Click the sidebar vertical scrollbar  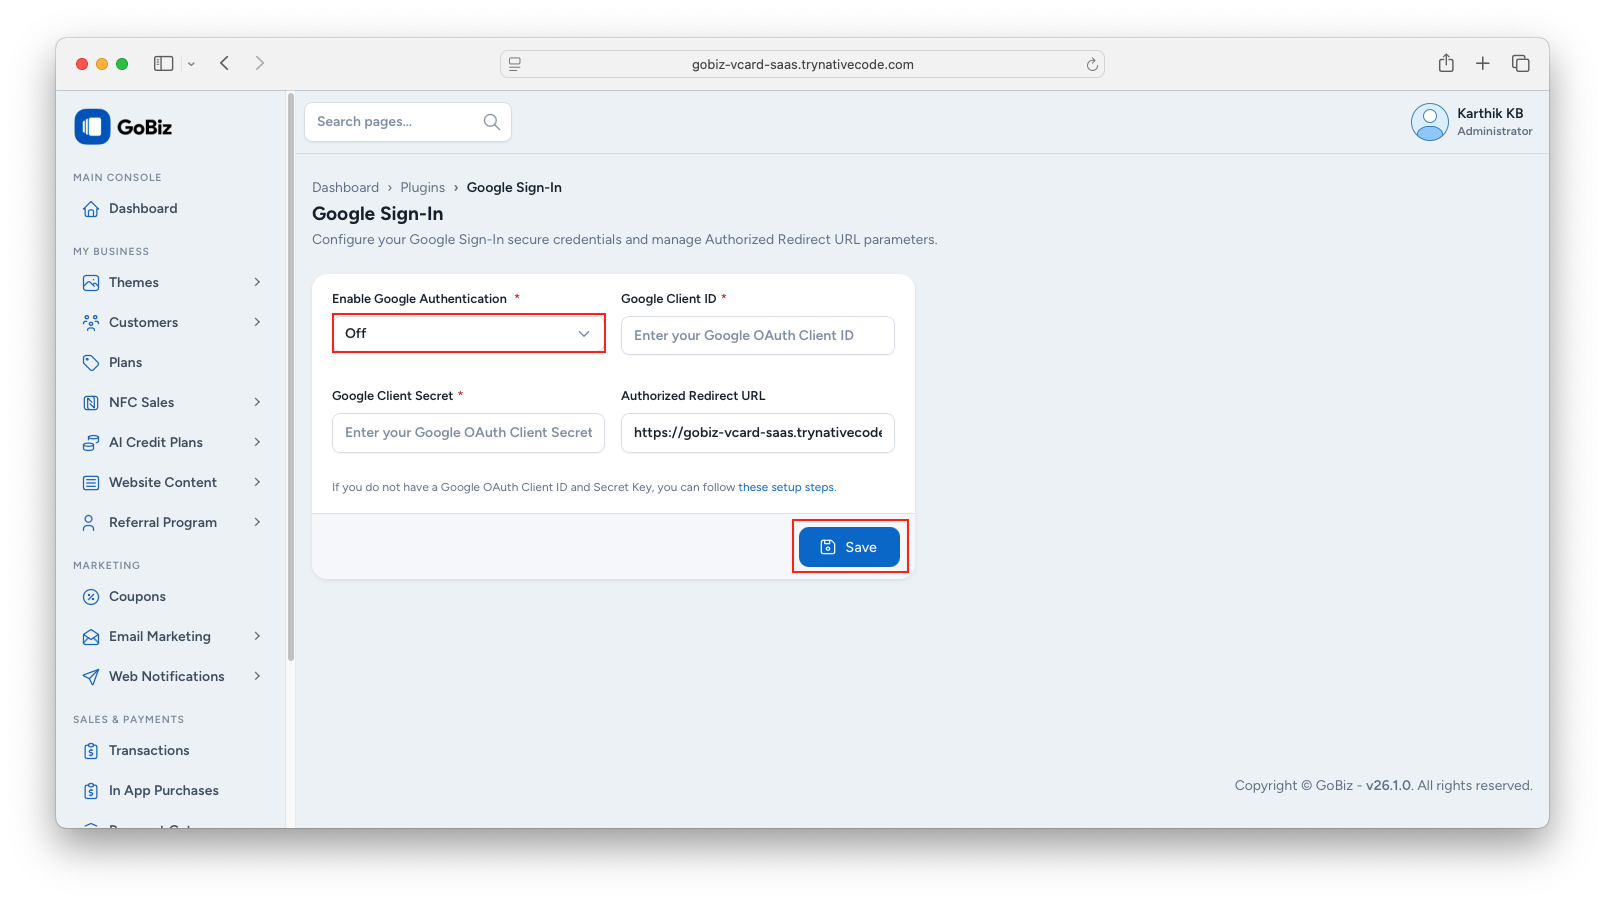[291, 378]
